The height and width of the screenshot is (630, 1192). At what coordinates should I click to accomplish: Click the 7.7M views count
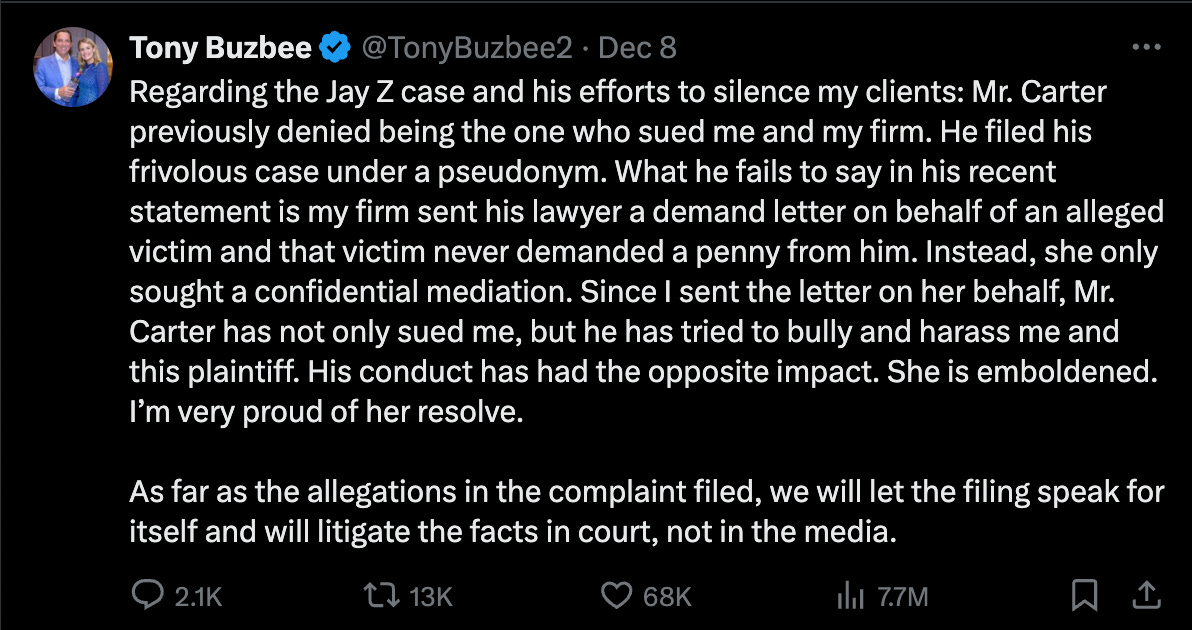(x=902, y=597)
